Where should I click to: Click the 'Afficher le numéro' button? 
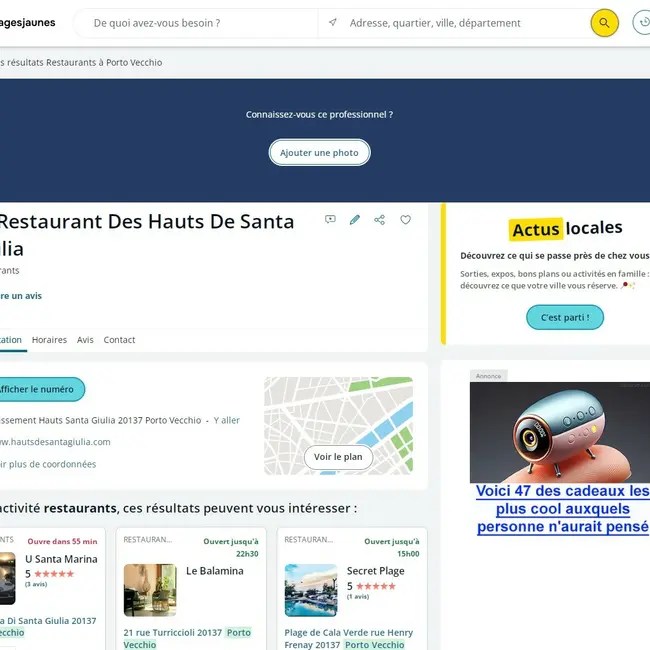(x=41, y=389)
